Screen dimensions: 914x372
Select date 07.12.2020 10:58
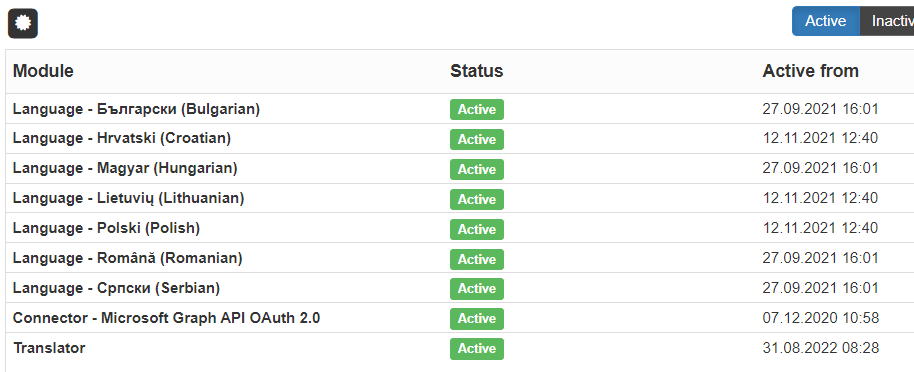click(821, 318)
